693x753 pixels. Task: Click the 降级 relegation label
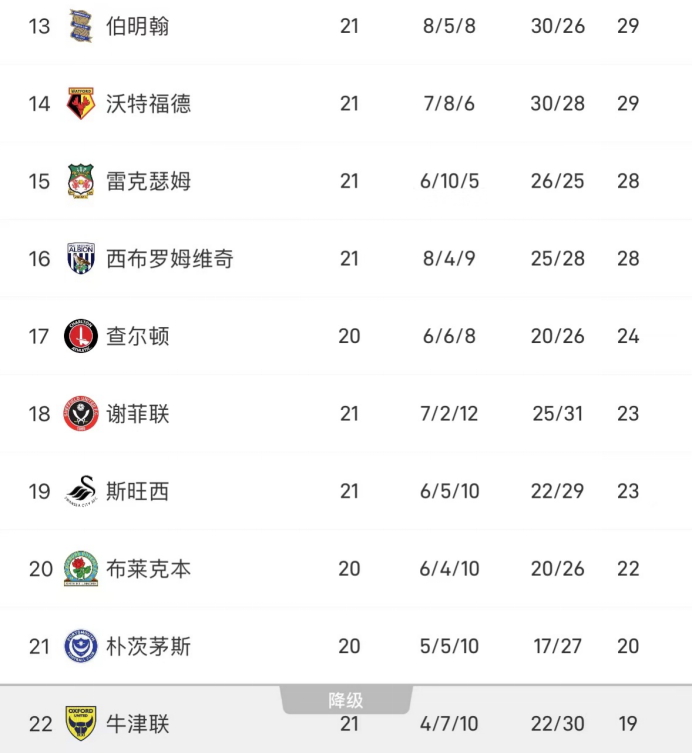346,701
